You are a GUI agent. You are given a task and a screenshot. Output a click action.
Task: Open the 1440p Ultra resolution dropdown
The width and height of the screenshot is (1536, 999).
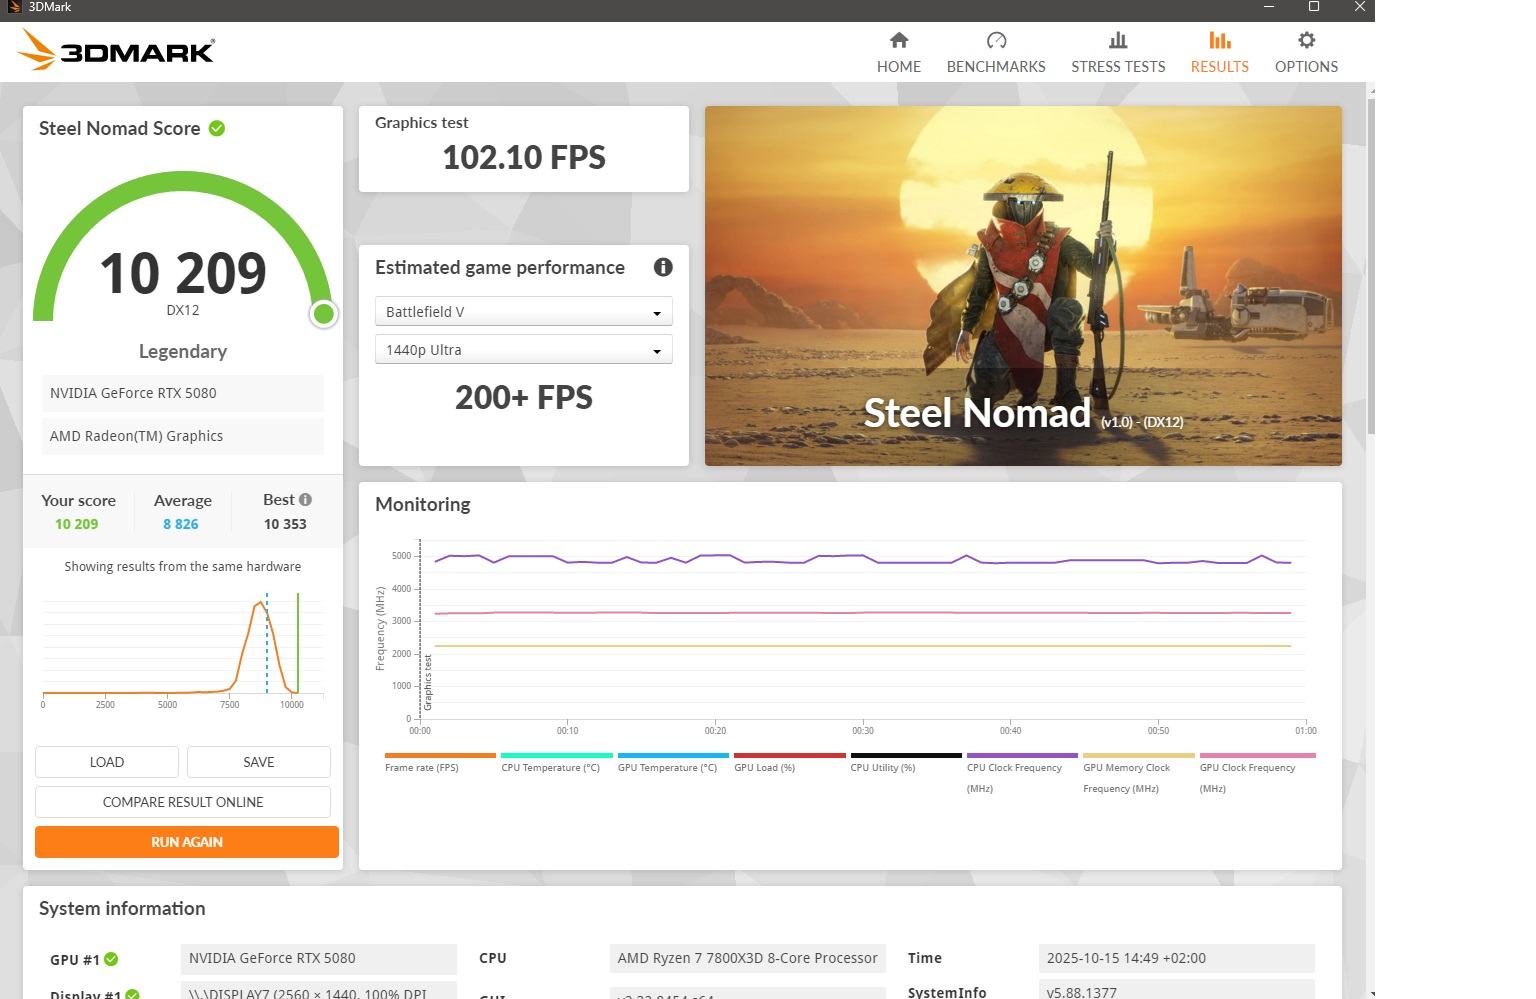(x=523, y=350)
